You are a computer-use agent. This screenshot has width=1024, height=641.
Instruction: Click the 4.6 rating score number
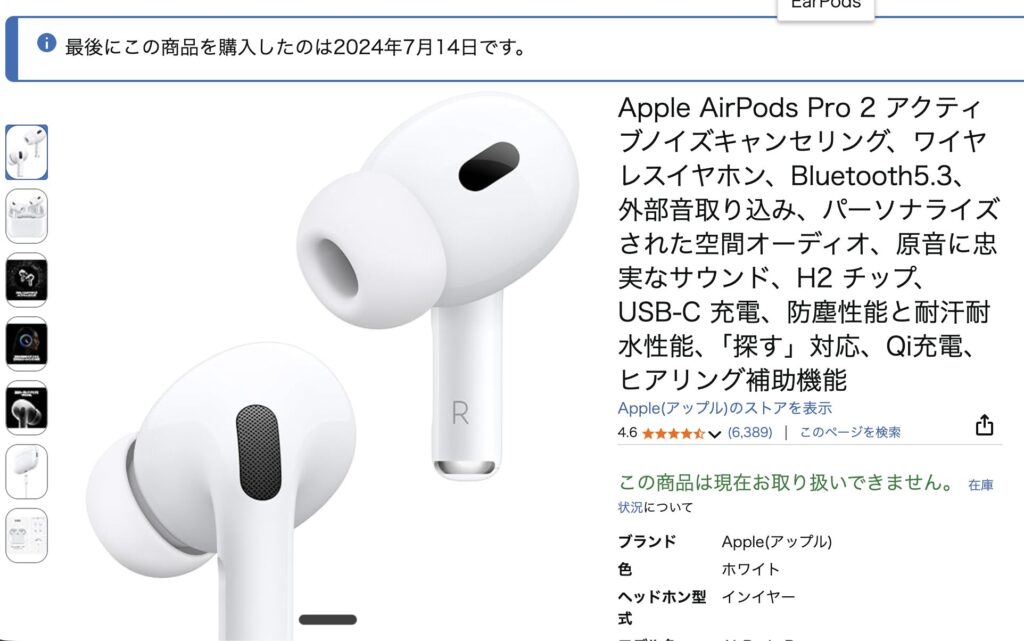click(x=627, y=433)
